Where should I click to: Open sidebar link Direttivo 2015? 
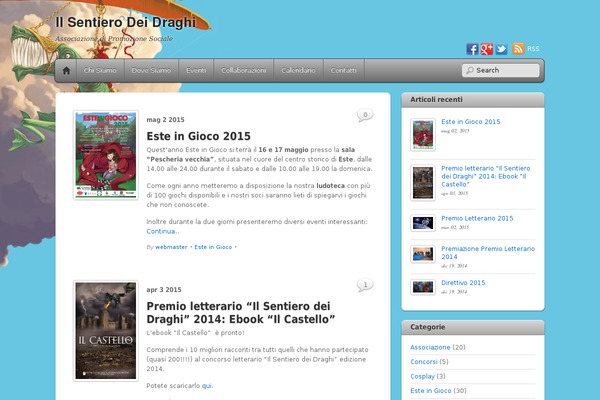coord(463,282)
